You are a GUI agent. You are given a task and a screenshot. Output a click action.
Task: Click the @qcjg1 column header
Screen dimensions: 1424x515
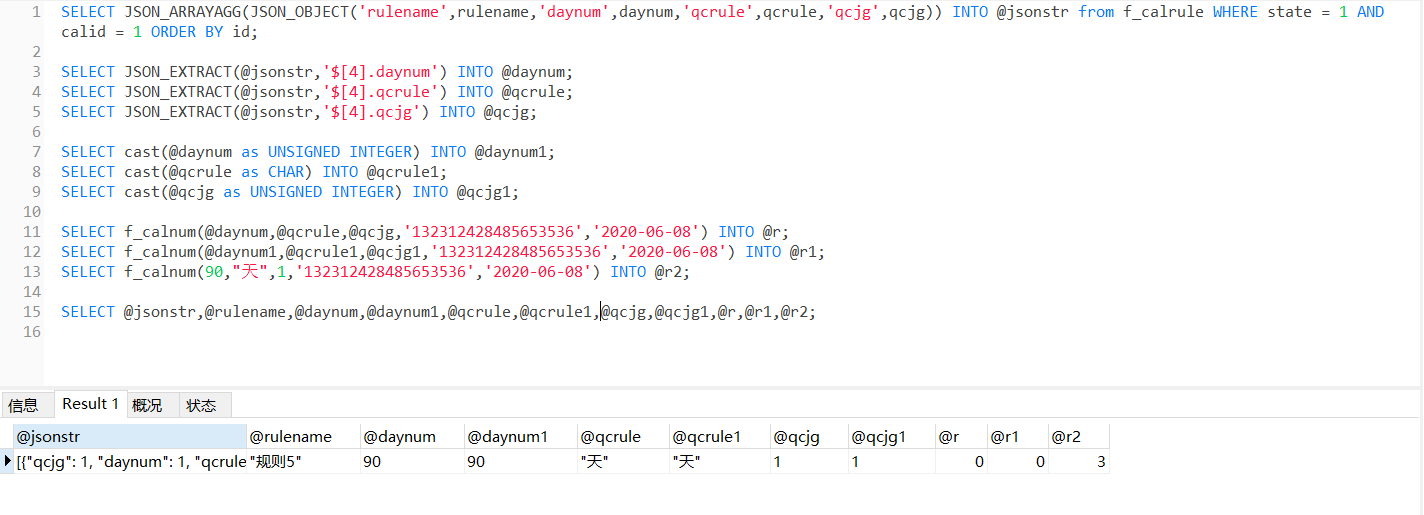pos(891,437)
